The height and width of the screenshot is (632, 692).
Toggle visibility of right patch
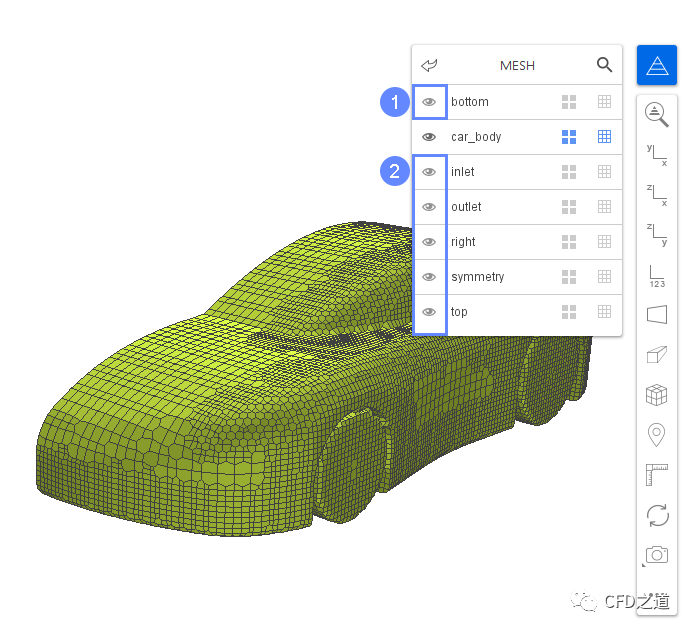coord(429,242)
